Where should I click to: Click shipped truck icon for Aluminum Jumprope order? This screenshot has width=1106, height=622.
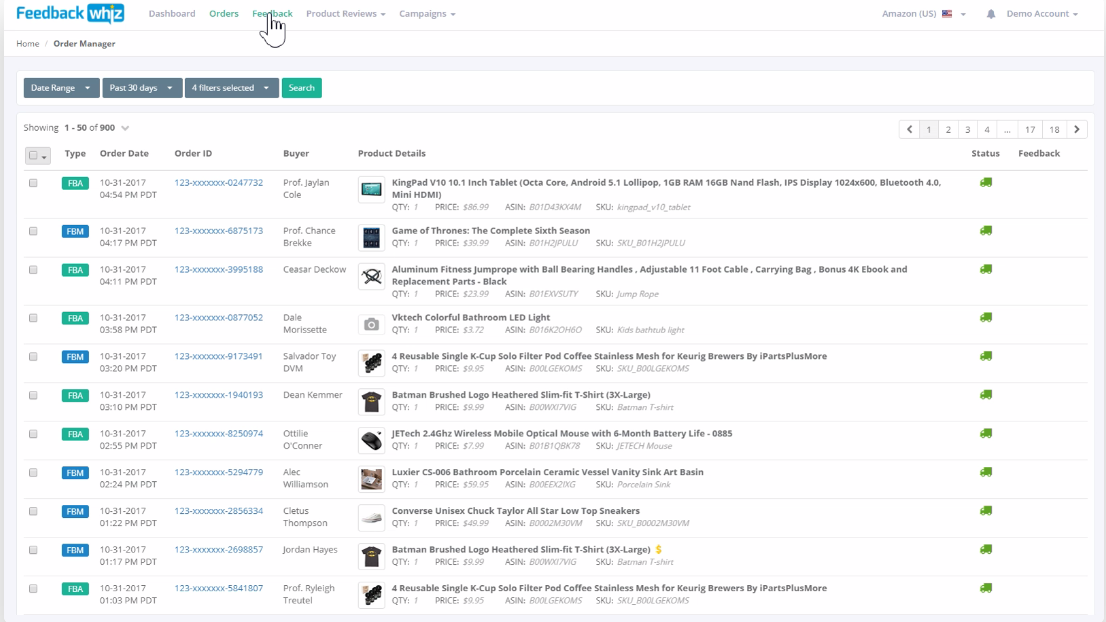point(986,269)
